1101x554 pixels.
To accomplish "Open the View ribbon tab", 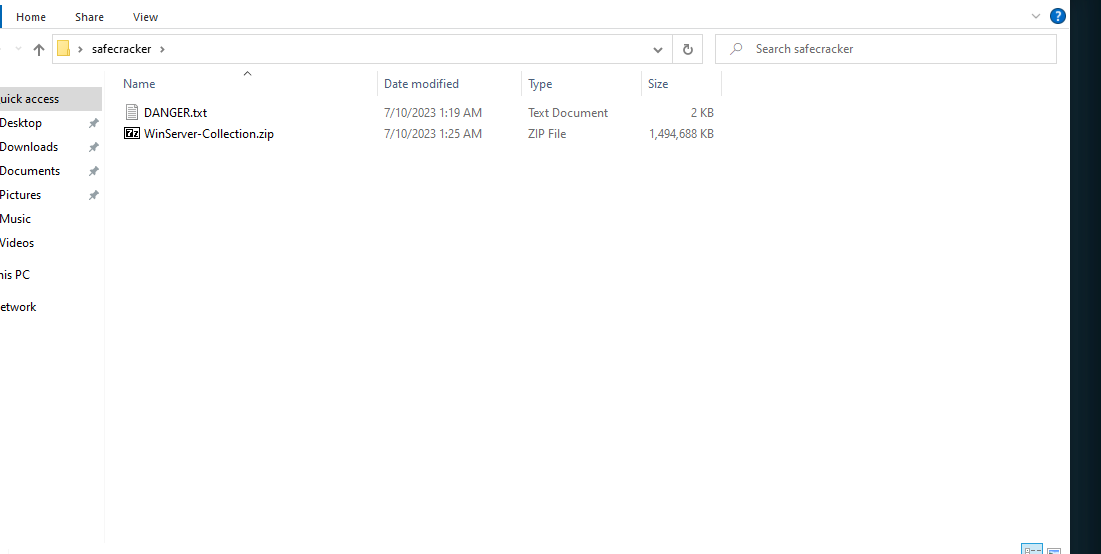I will [145, 17].
